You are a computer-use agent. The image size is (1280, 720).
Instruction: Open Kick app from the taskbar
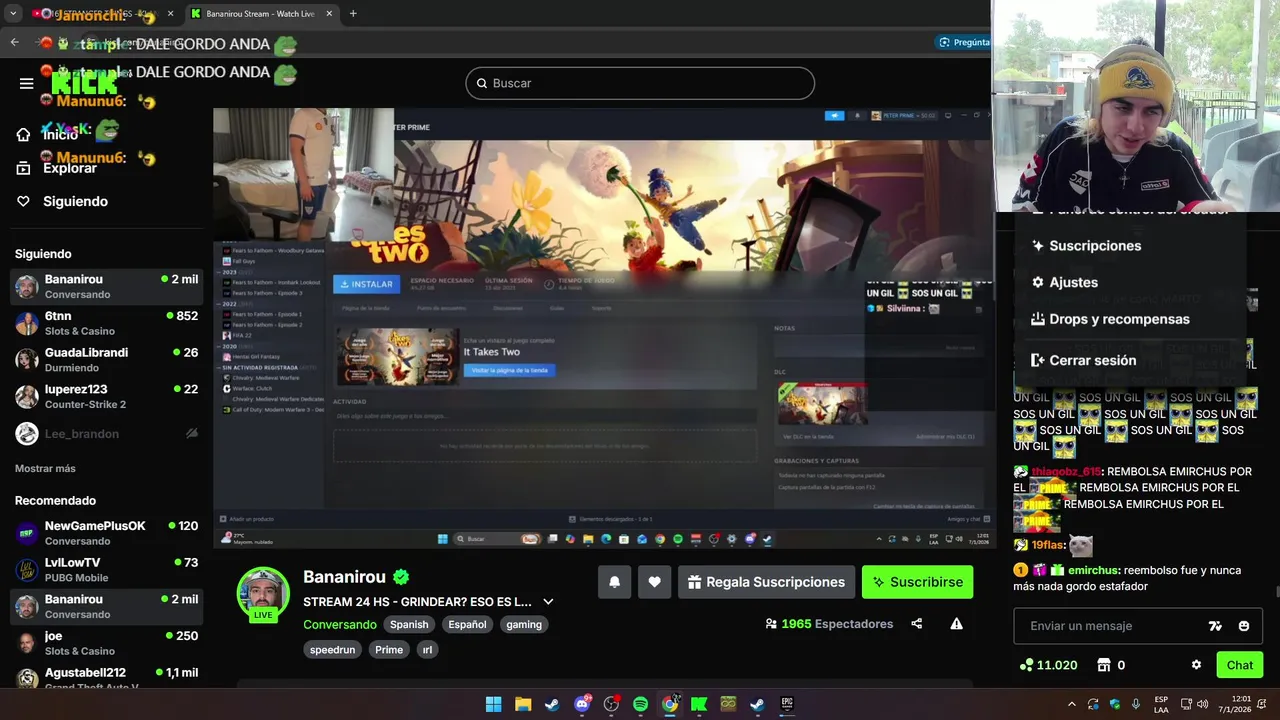pyautogui.click(x=699, y=704)
